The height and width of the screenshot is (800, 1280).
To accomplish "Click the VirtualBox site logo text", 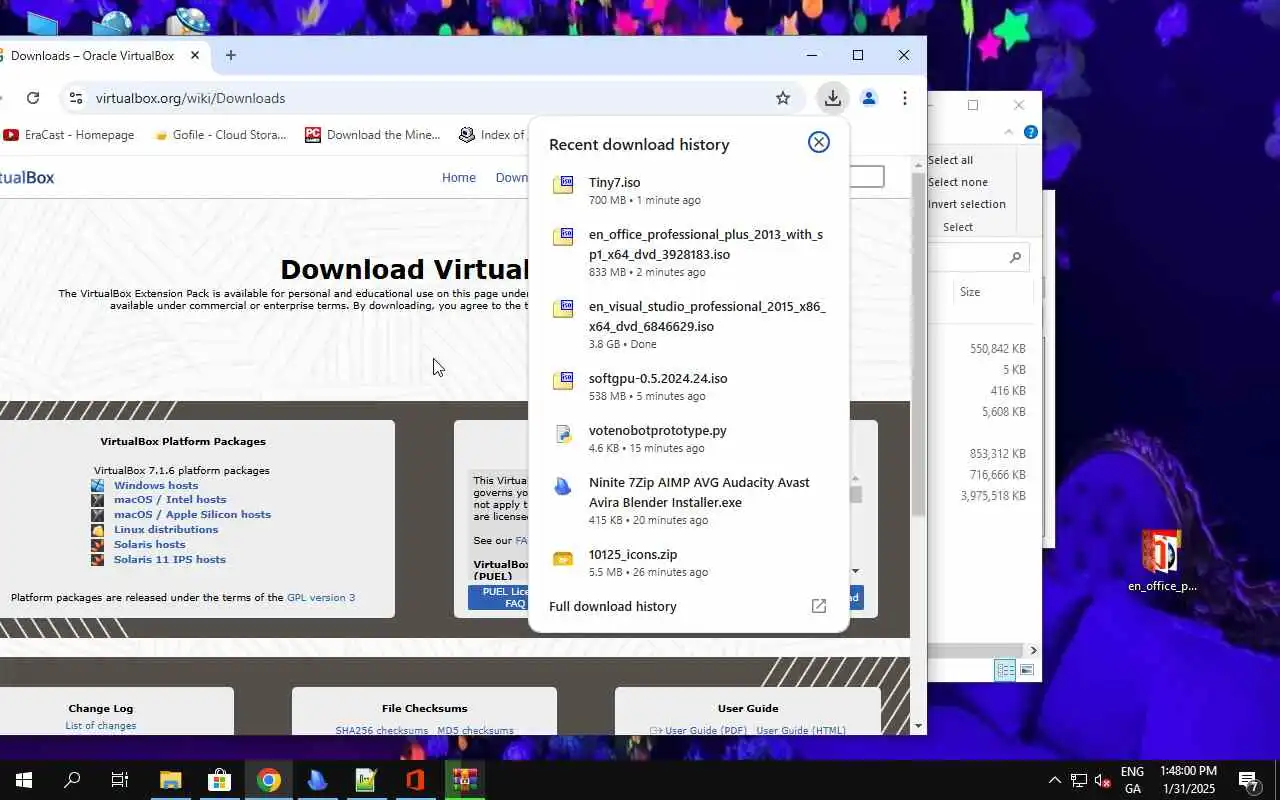I will pyautogui.click(x=27, y=177).
